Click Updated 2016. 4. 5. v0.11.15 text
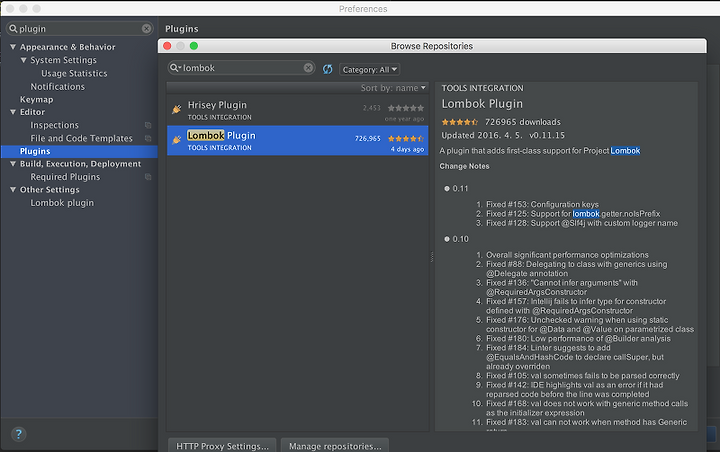Screen dimensions: 720x452 click(x=503, y=136)
